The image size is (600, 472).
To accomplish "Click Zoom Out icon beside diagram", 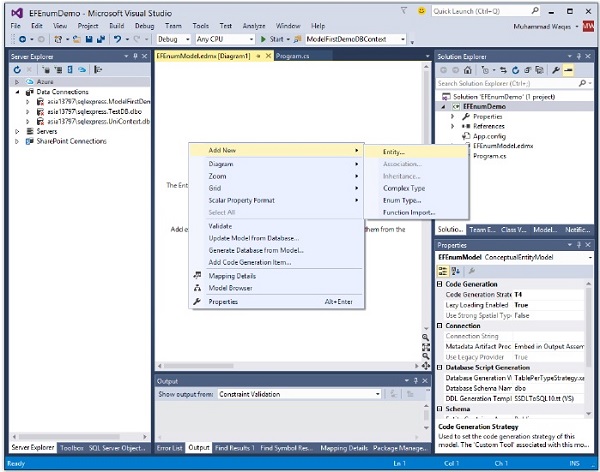I will pyautogui.click(x=426, y=356).
